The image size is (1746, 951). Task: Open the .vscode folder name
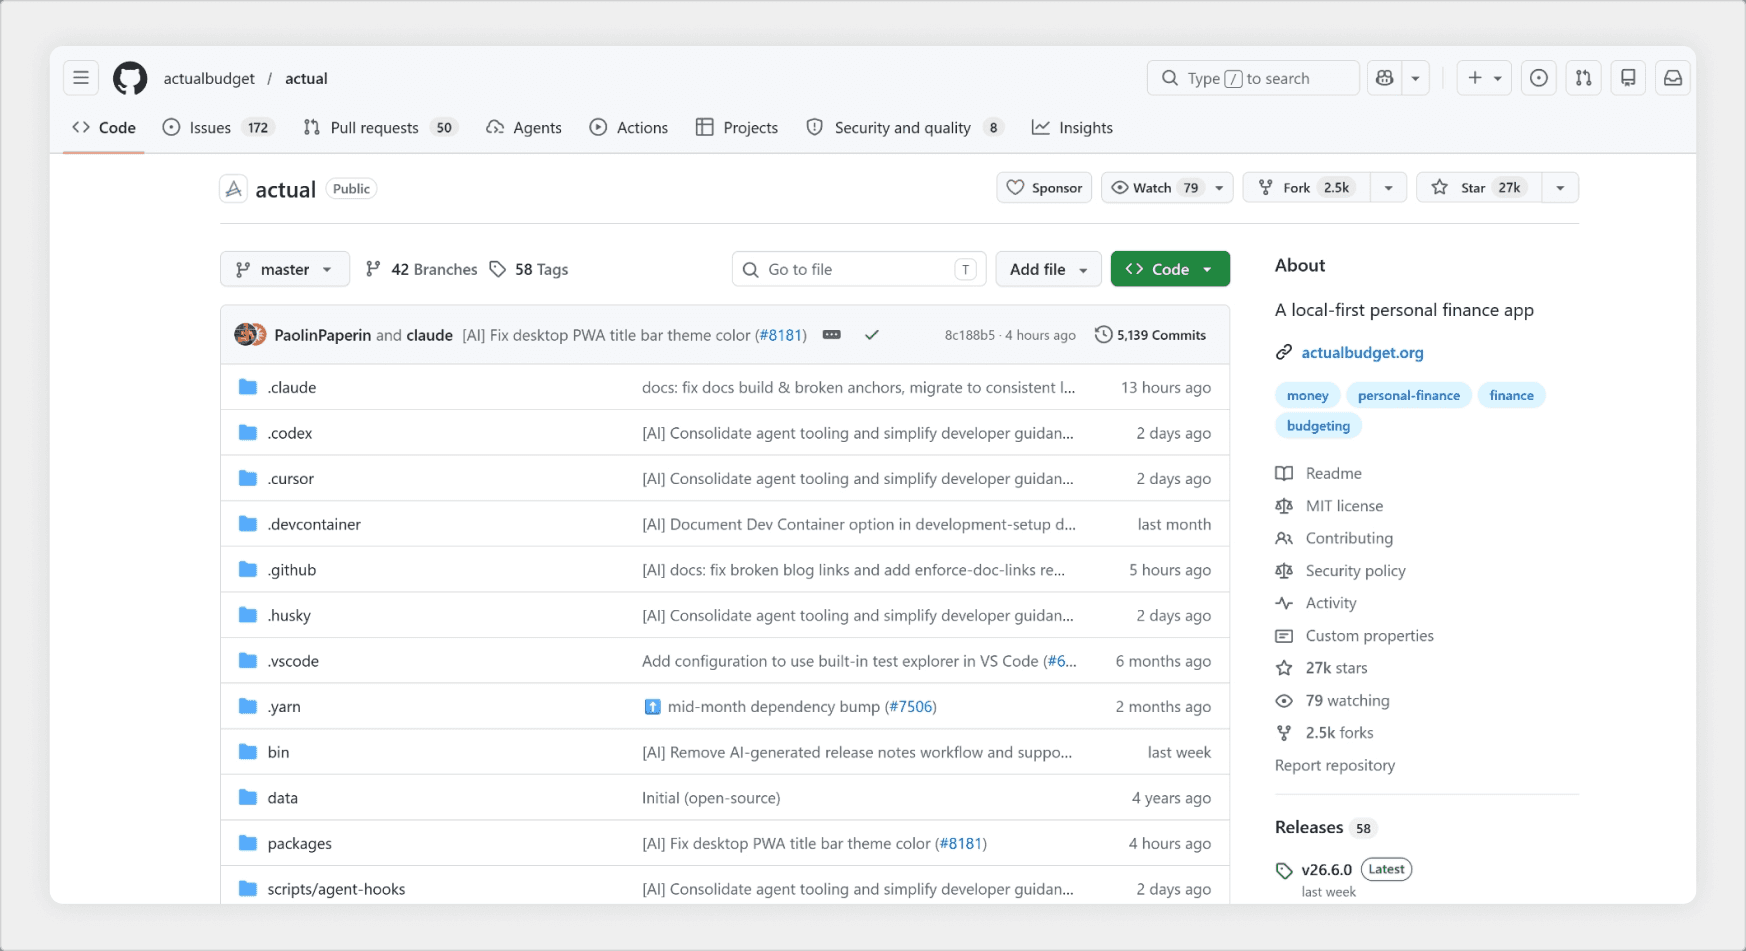click(293, 661)
